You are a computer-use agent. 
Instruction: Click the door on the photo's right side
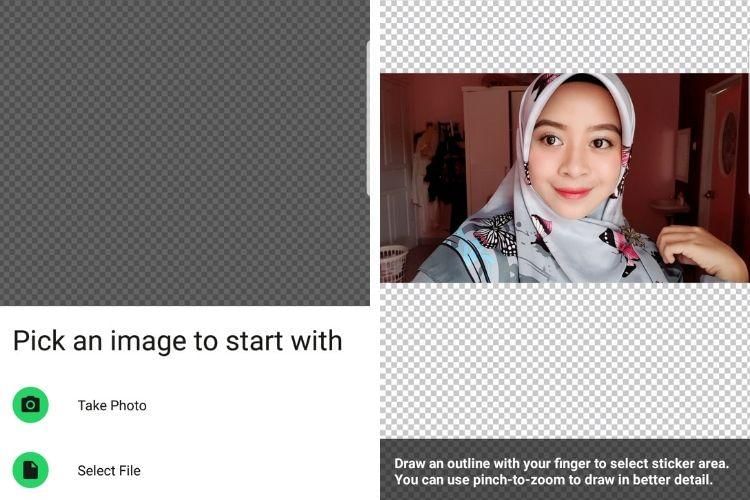(x=723, y=150)
